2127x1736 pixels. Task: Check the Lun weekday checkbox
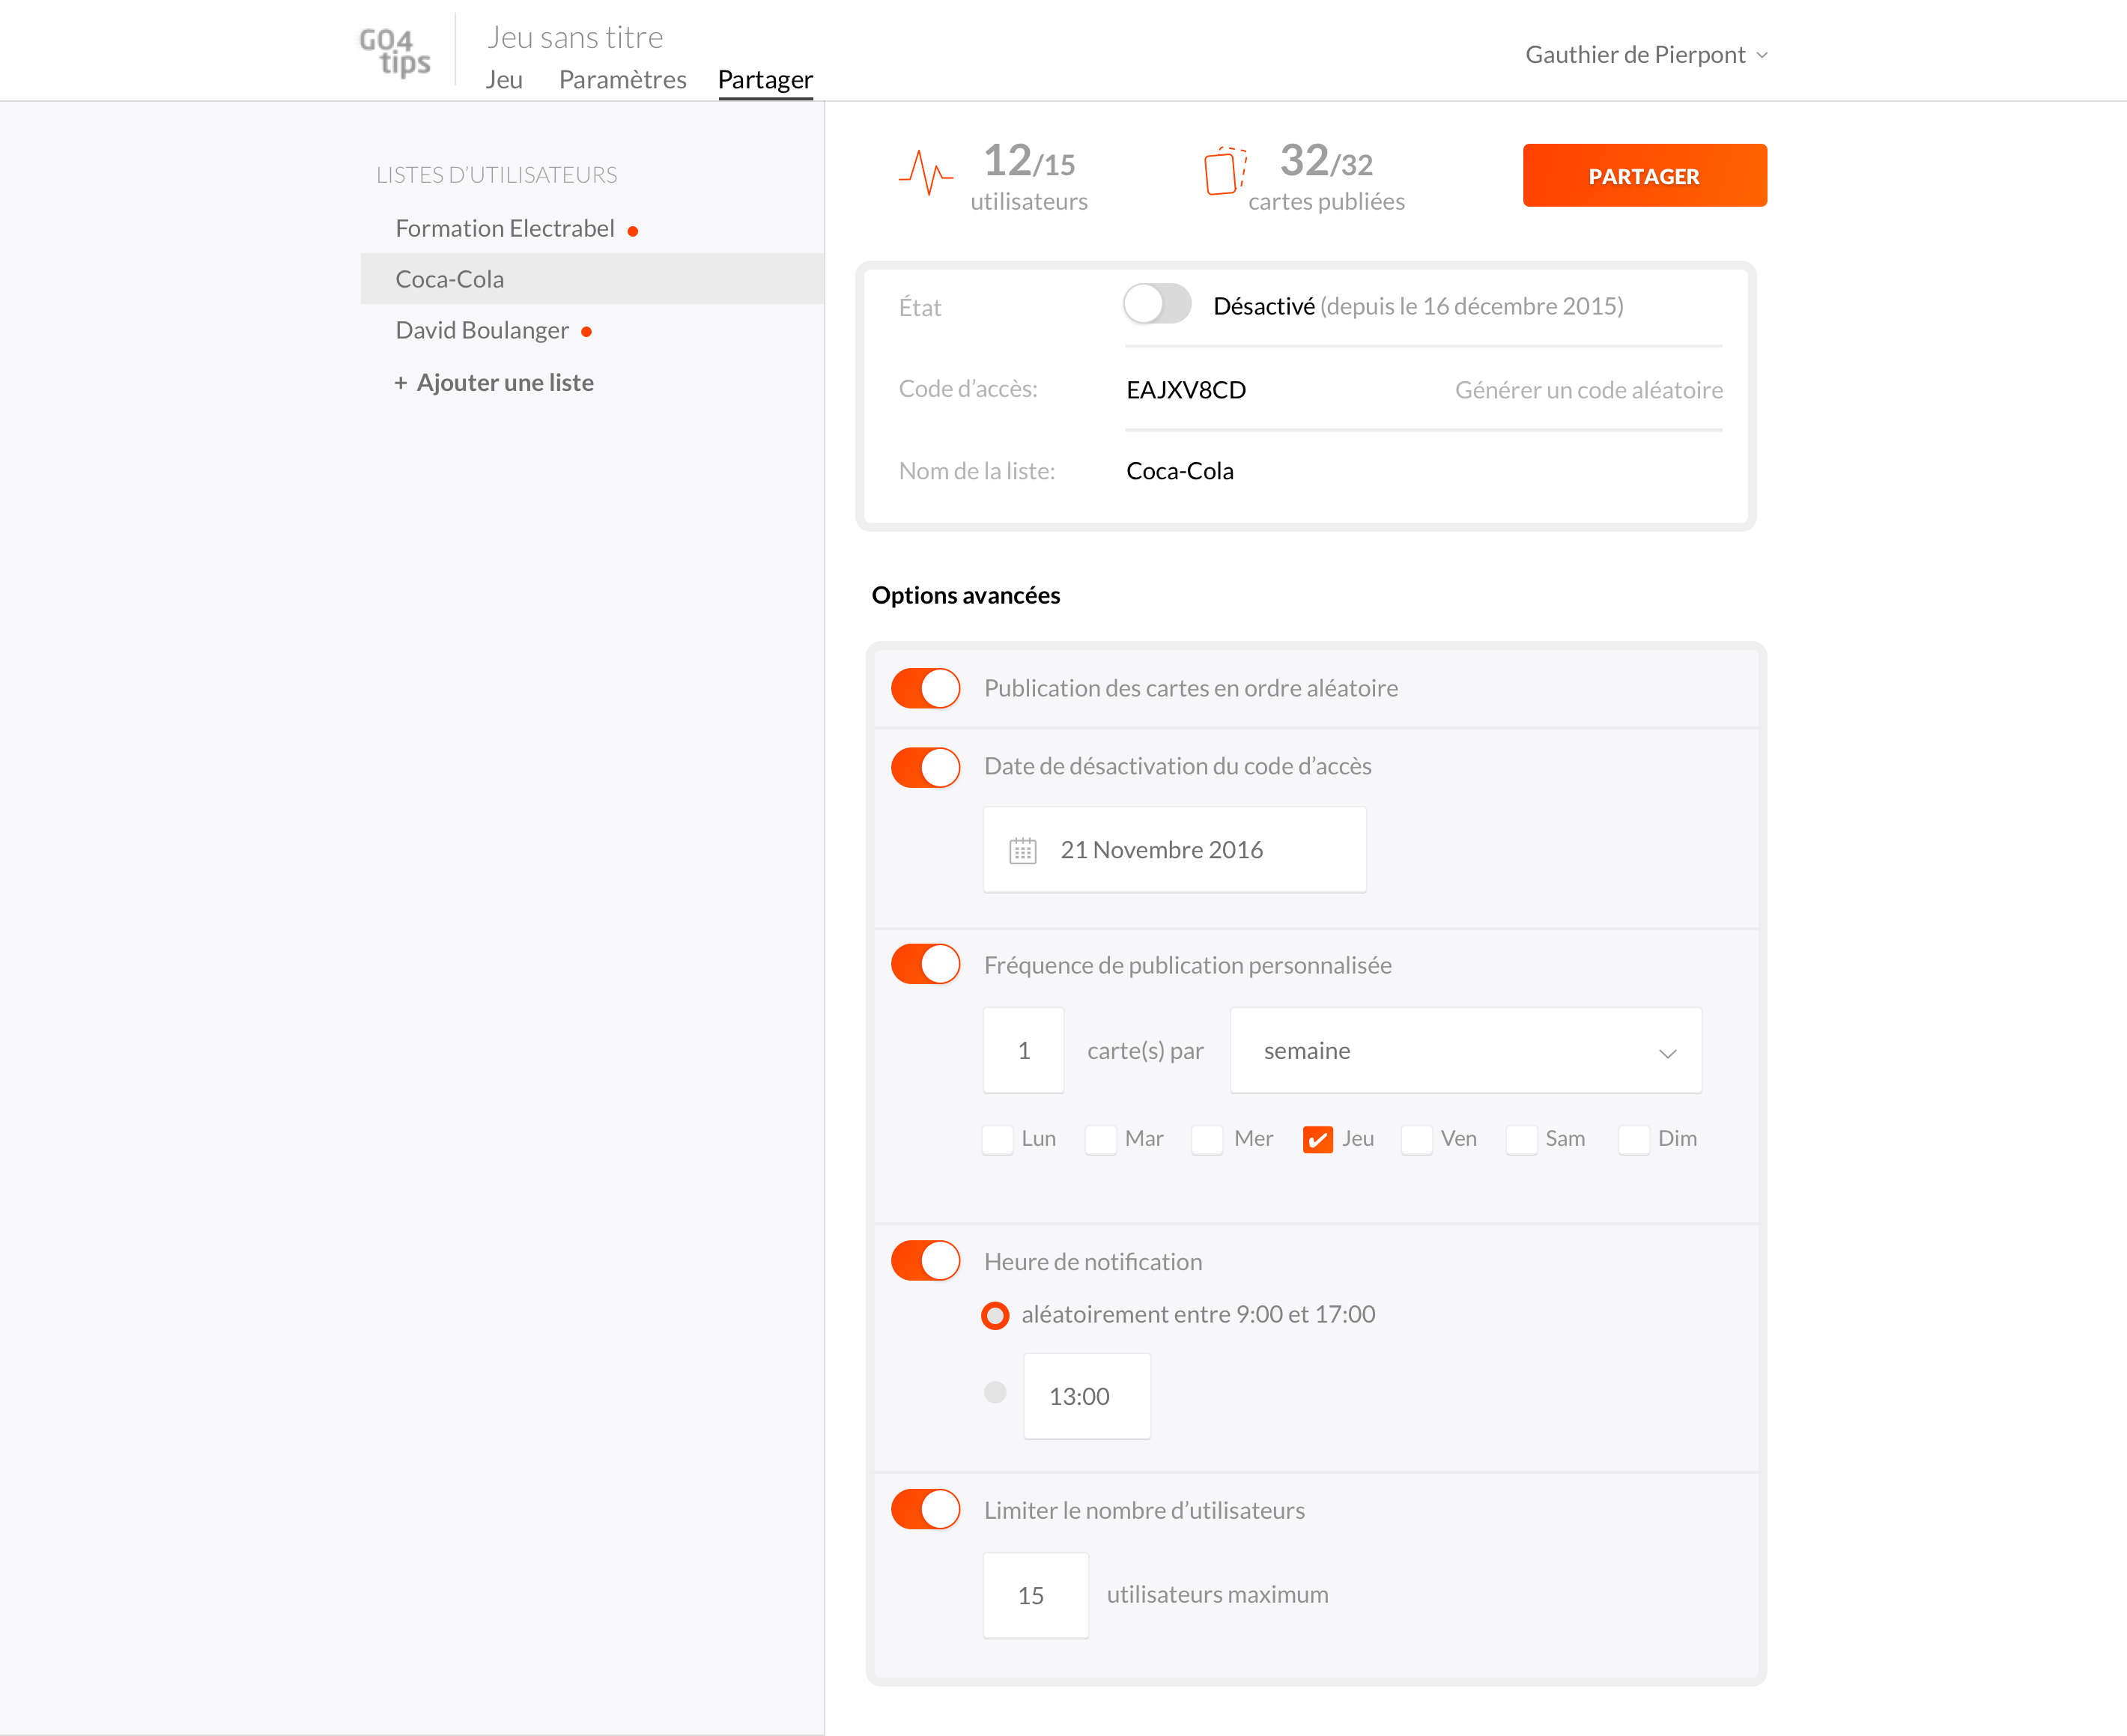point(997,1139)
